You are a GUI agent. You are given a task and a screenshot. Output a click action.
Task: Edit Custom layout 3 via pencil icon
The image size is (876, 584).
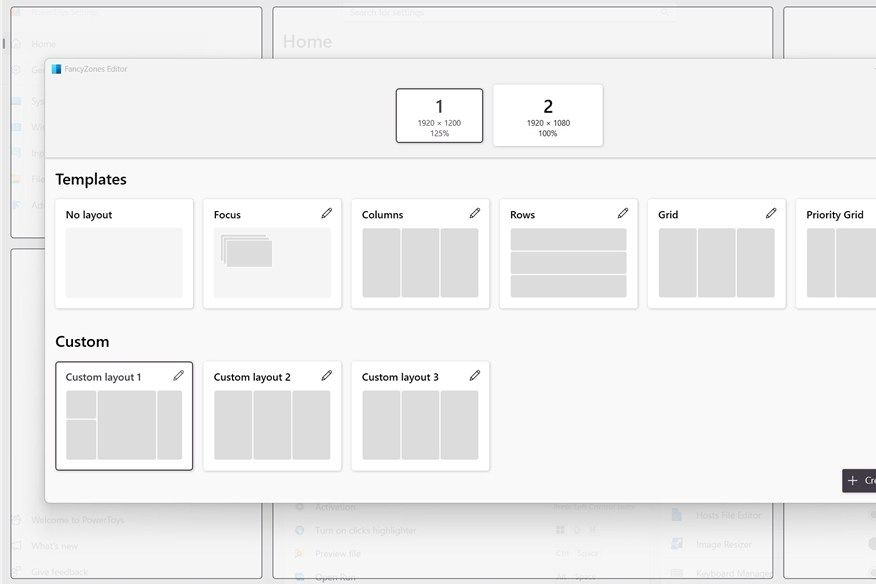click(x=474, y=376)
